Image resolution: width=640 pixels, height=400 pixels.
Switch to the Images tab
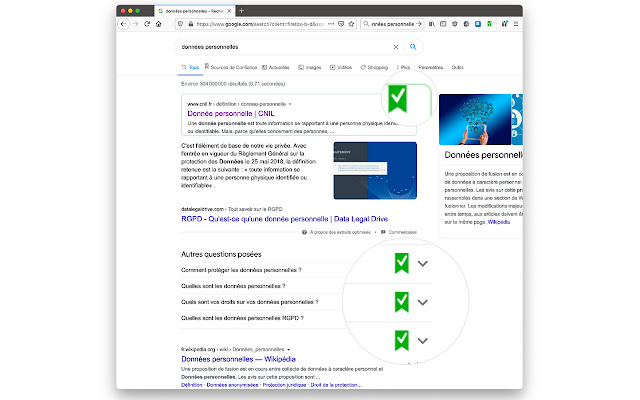pyautogui.click(x=310, y=67)
